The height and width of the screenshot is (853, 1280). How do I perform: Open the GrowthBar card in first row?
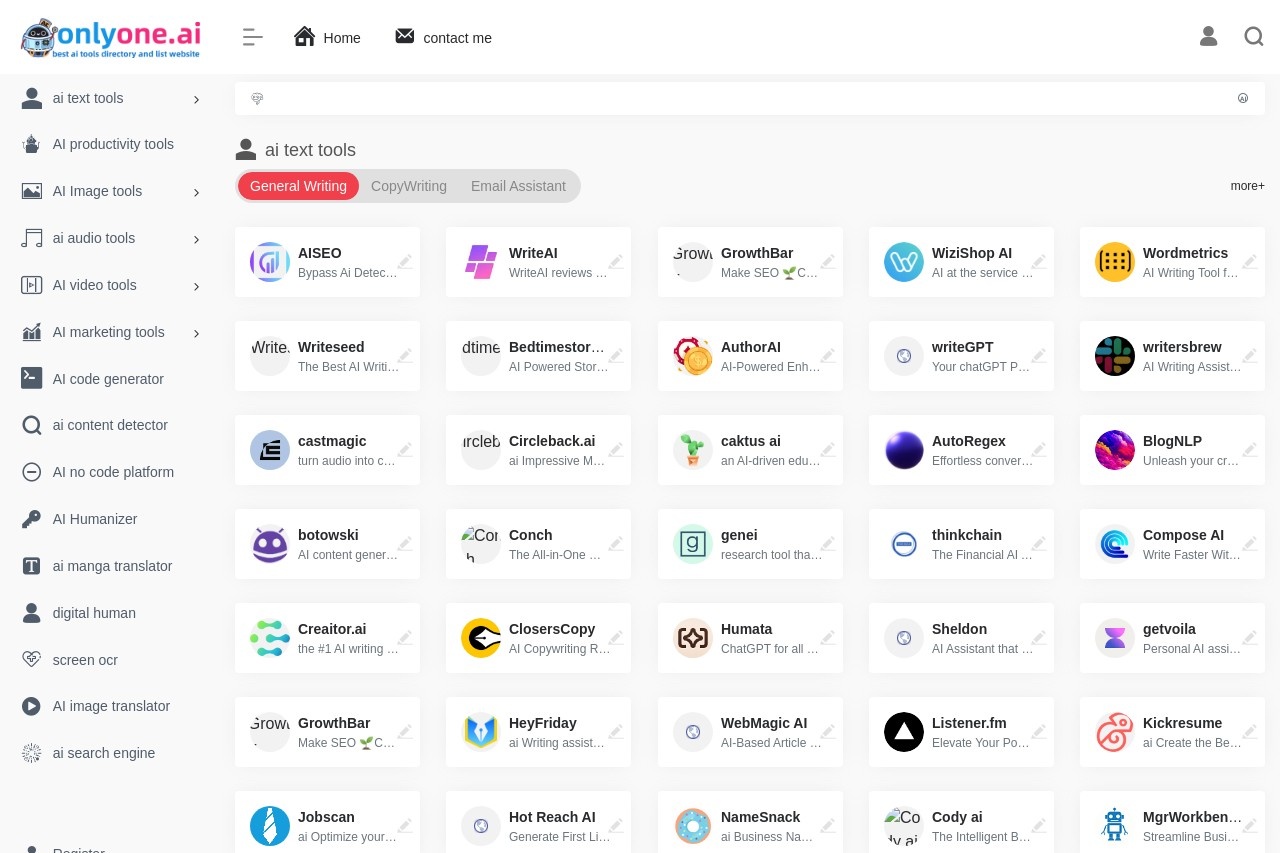tap(750, 262)
